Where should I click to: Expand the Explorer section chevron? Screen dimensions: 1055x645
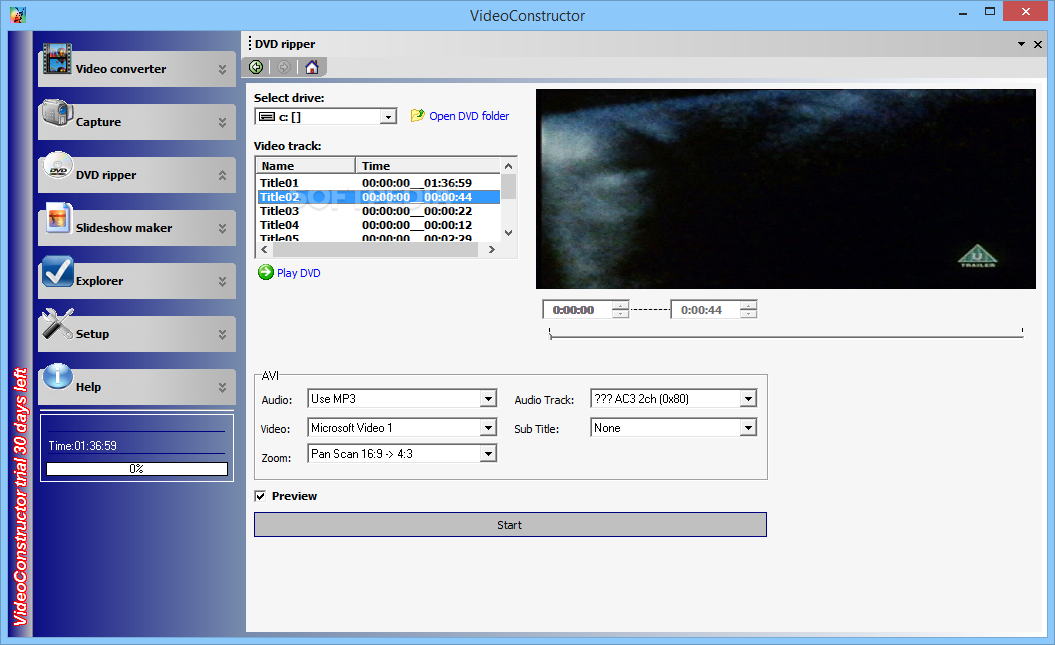click(222, 281)
